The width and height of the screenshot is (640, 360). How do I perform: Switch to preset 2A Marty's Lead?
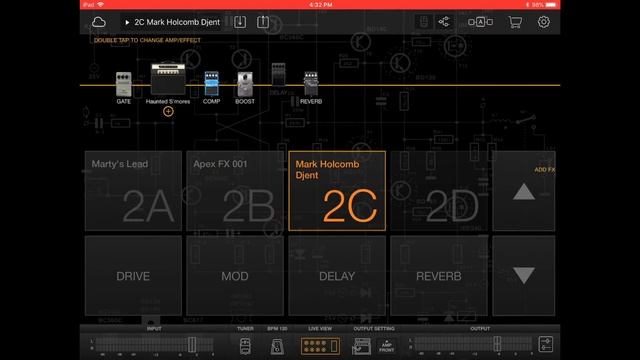pos(133,191)
